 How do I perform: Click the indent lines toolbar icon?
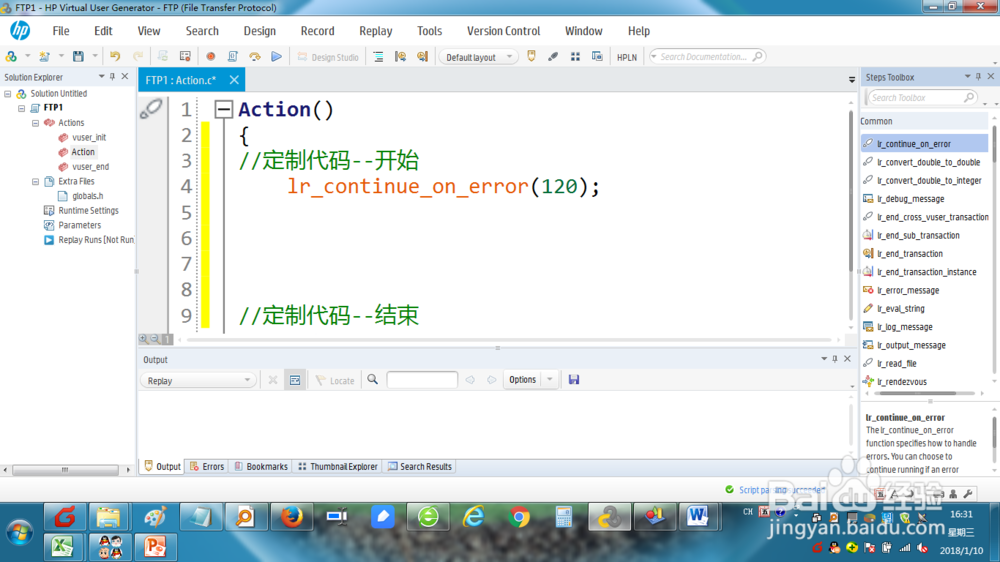click(x=378, y=56)
